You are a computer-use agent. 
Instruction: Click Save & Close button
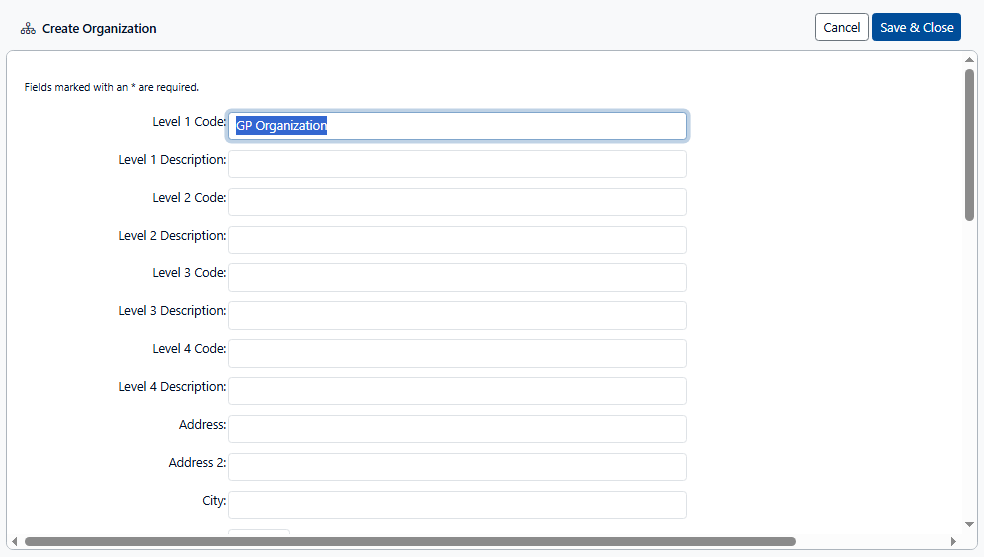[916, 28]
